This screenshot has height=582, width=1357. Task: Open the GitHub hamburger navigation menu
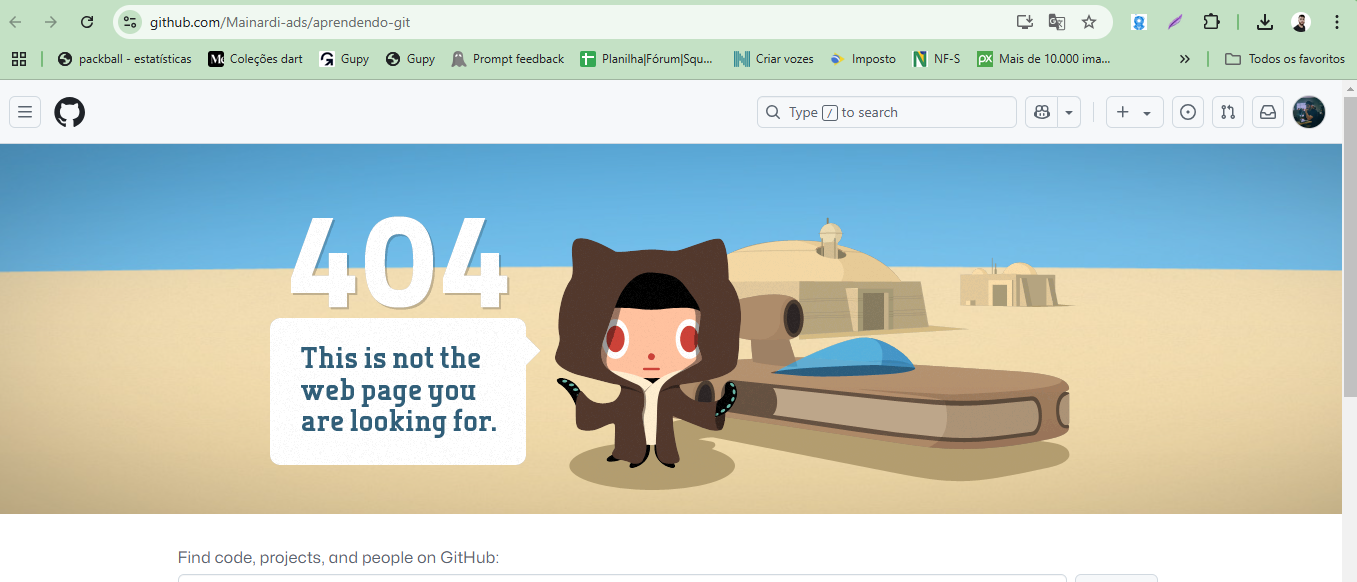[25, 112]
